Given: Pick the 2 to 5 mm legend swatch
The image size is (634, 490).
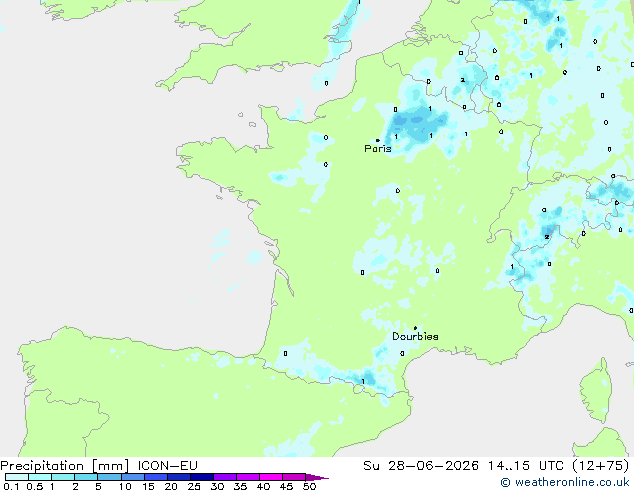Looking at the screenshot, I should [86, 477].
